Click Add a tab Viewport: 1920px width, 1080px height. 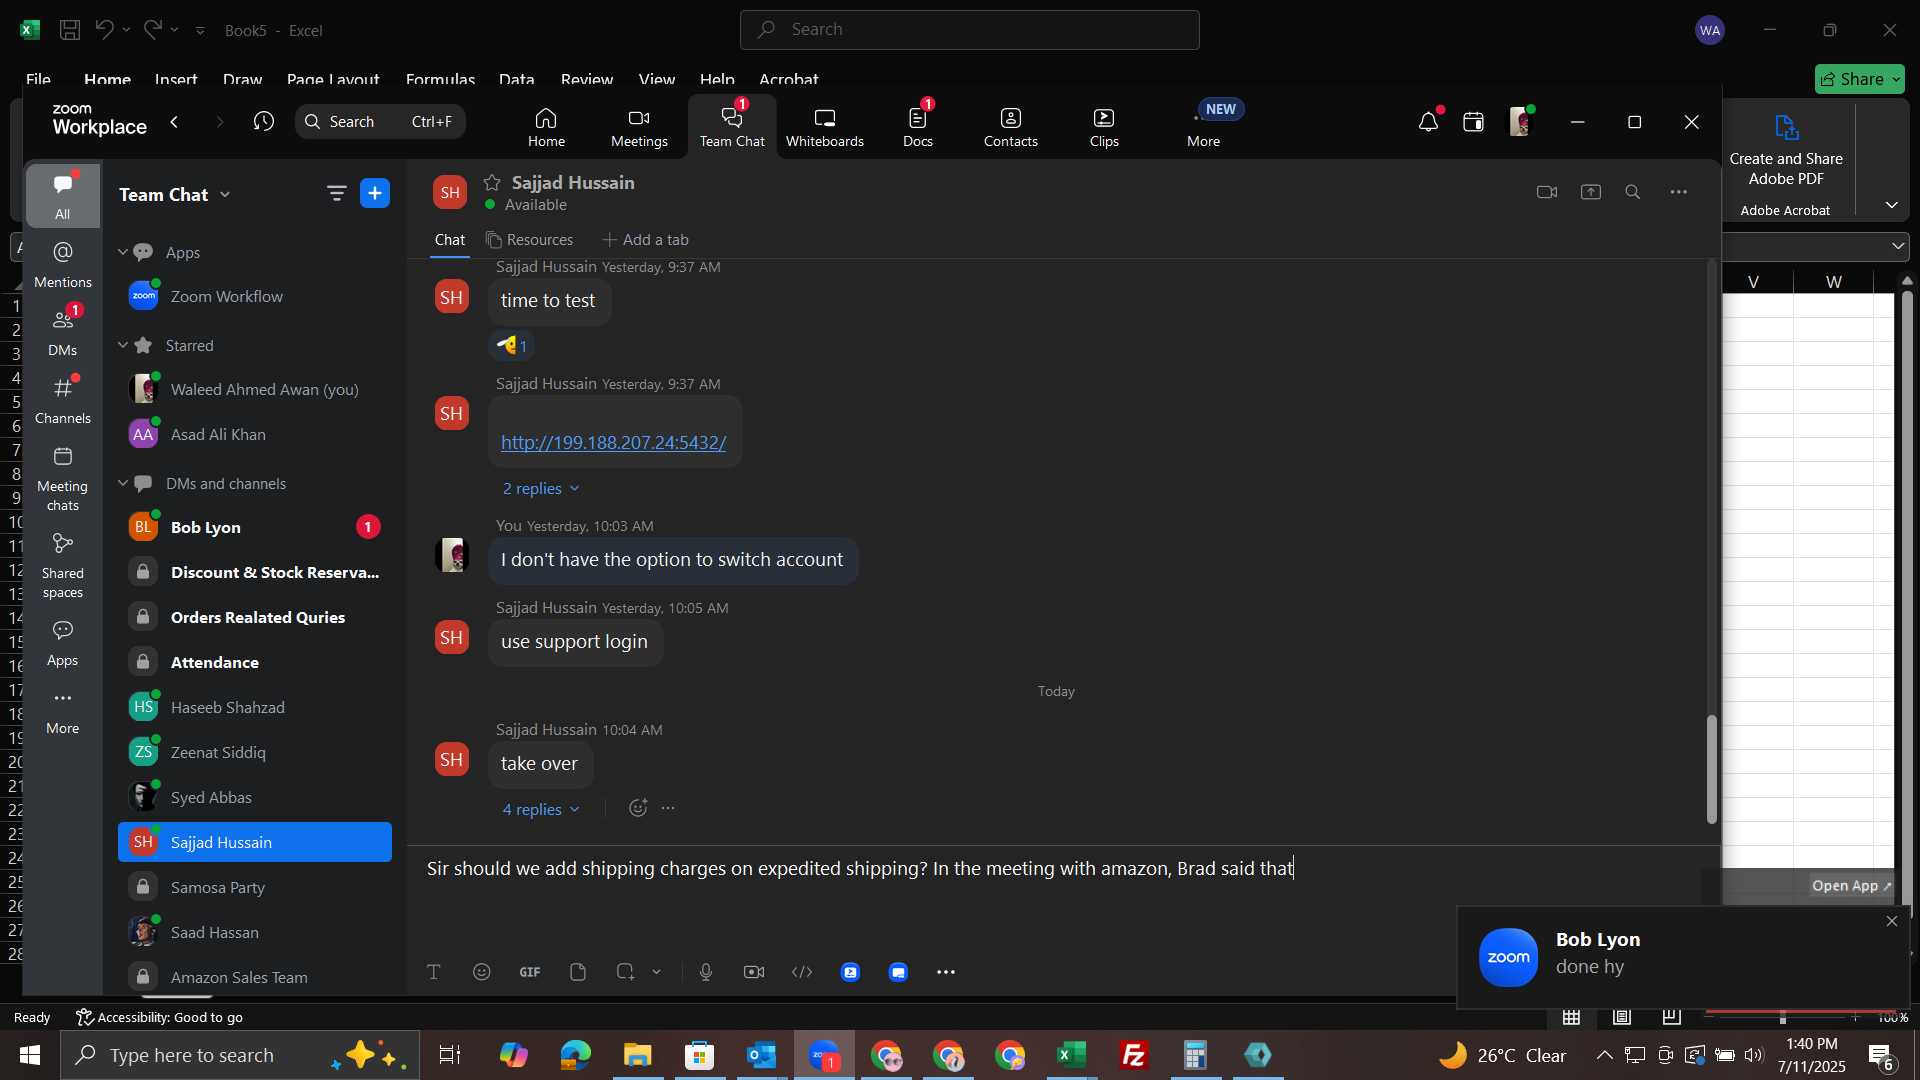coord(645,240)
